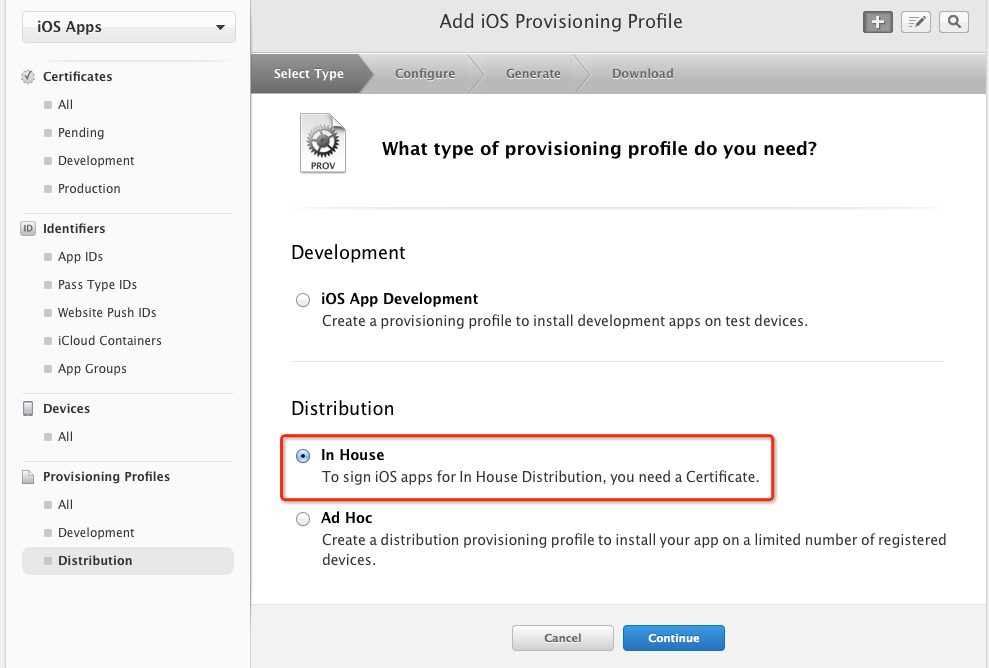Choose the Ad Hoc radio option
This screenshot has width=989, height=668.
tap(303, 519)
